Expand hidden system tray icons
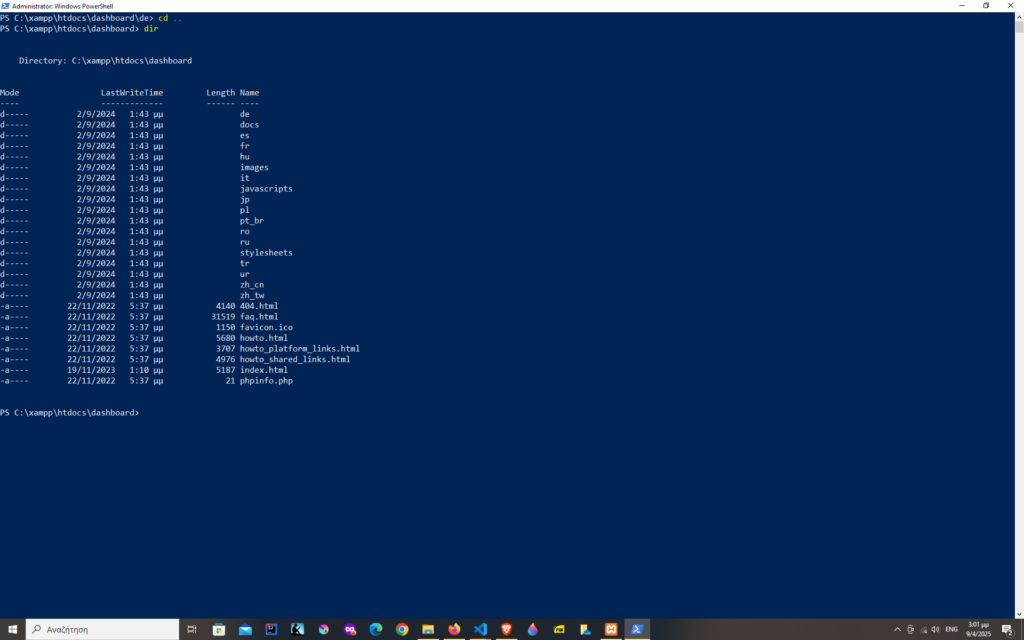1024x640 pixels. click(x=898, y=629)
